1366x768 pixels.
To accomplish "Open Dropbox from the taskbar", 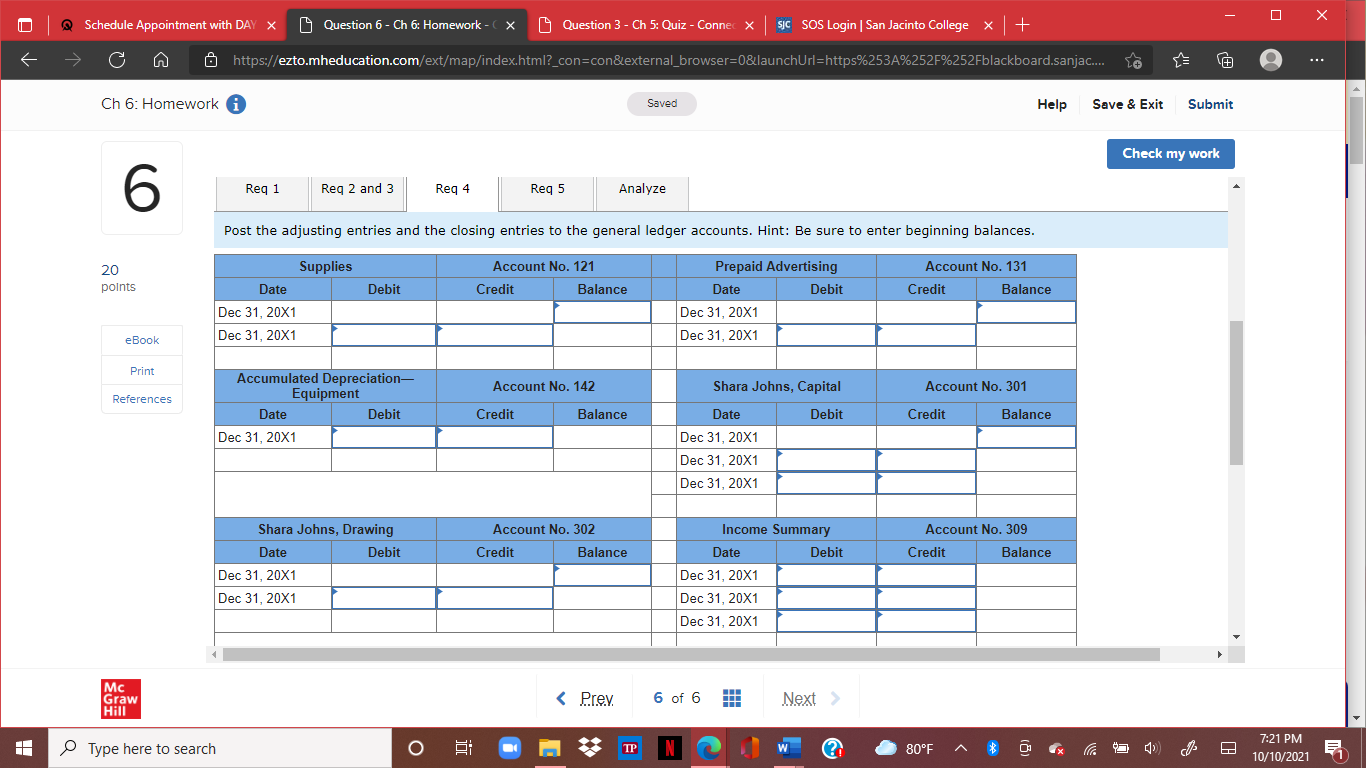I will click(591, 748).
